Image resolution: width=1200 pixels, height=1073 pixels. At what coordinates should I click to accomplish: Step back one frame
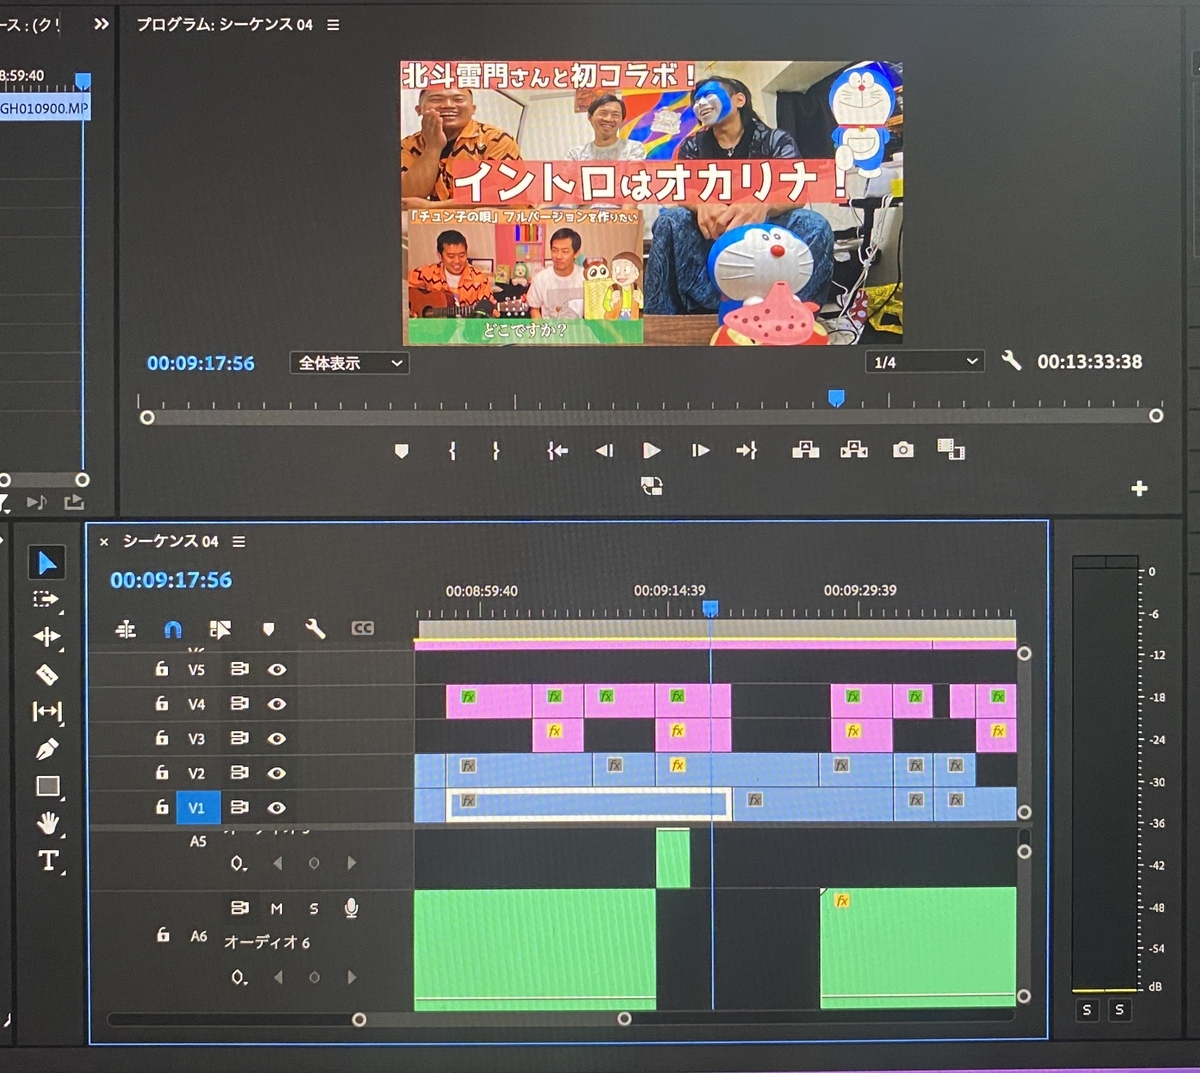(604, 451)
